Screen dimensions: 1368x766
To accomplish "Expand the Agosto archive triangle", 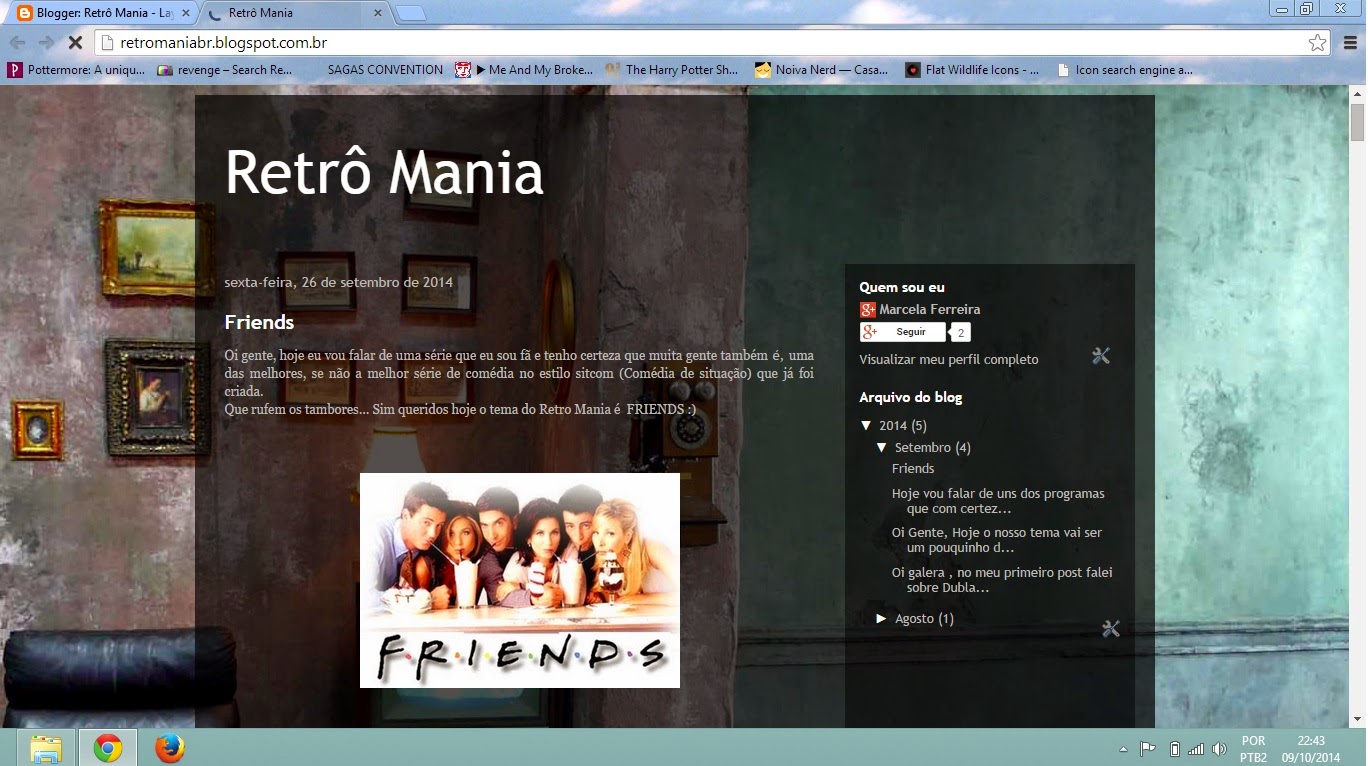I will 882,618.
